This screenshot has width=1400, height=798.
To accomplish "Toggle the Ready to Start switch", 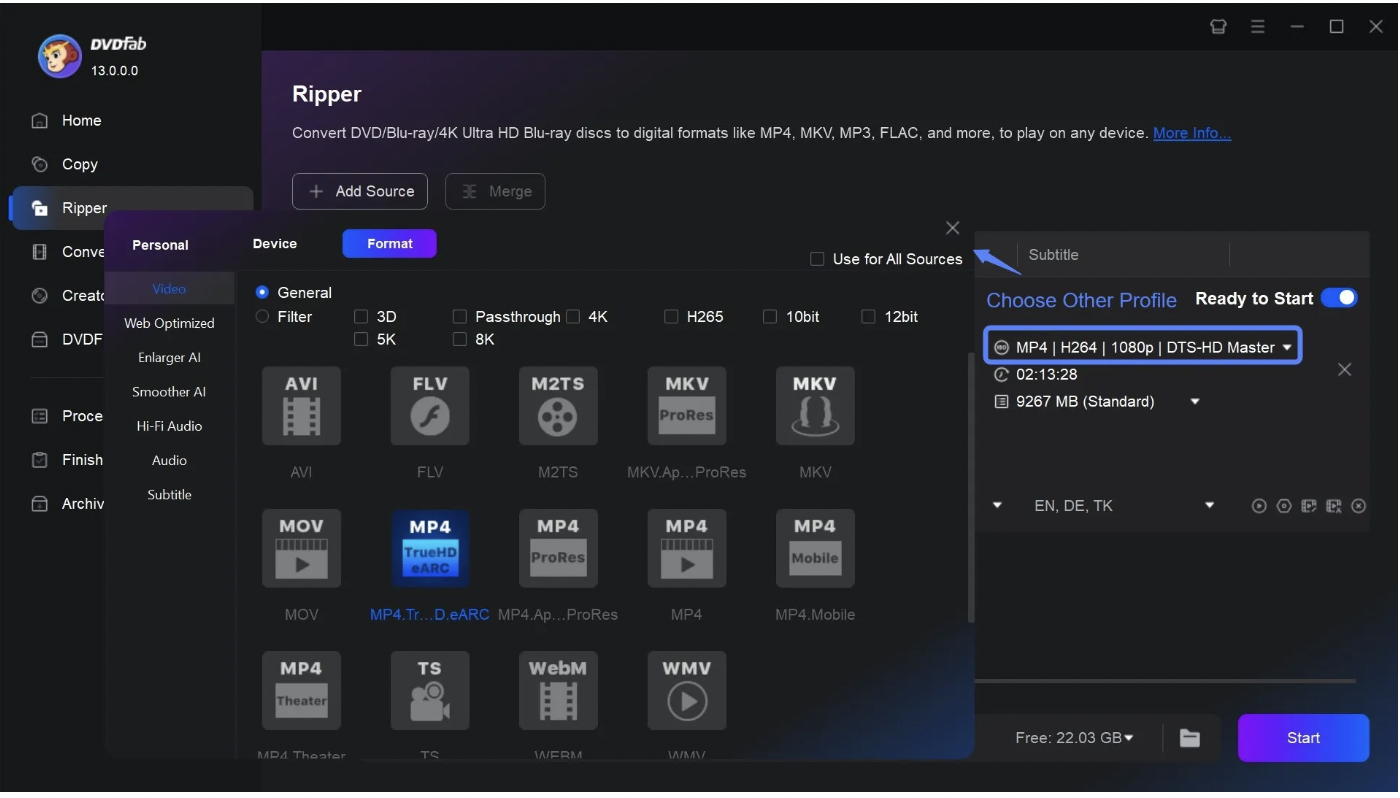I will tap(1339, 298).
